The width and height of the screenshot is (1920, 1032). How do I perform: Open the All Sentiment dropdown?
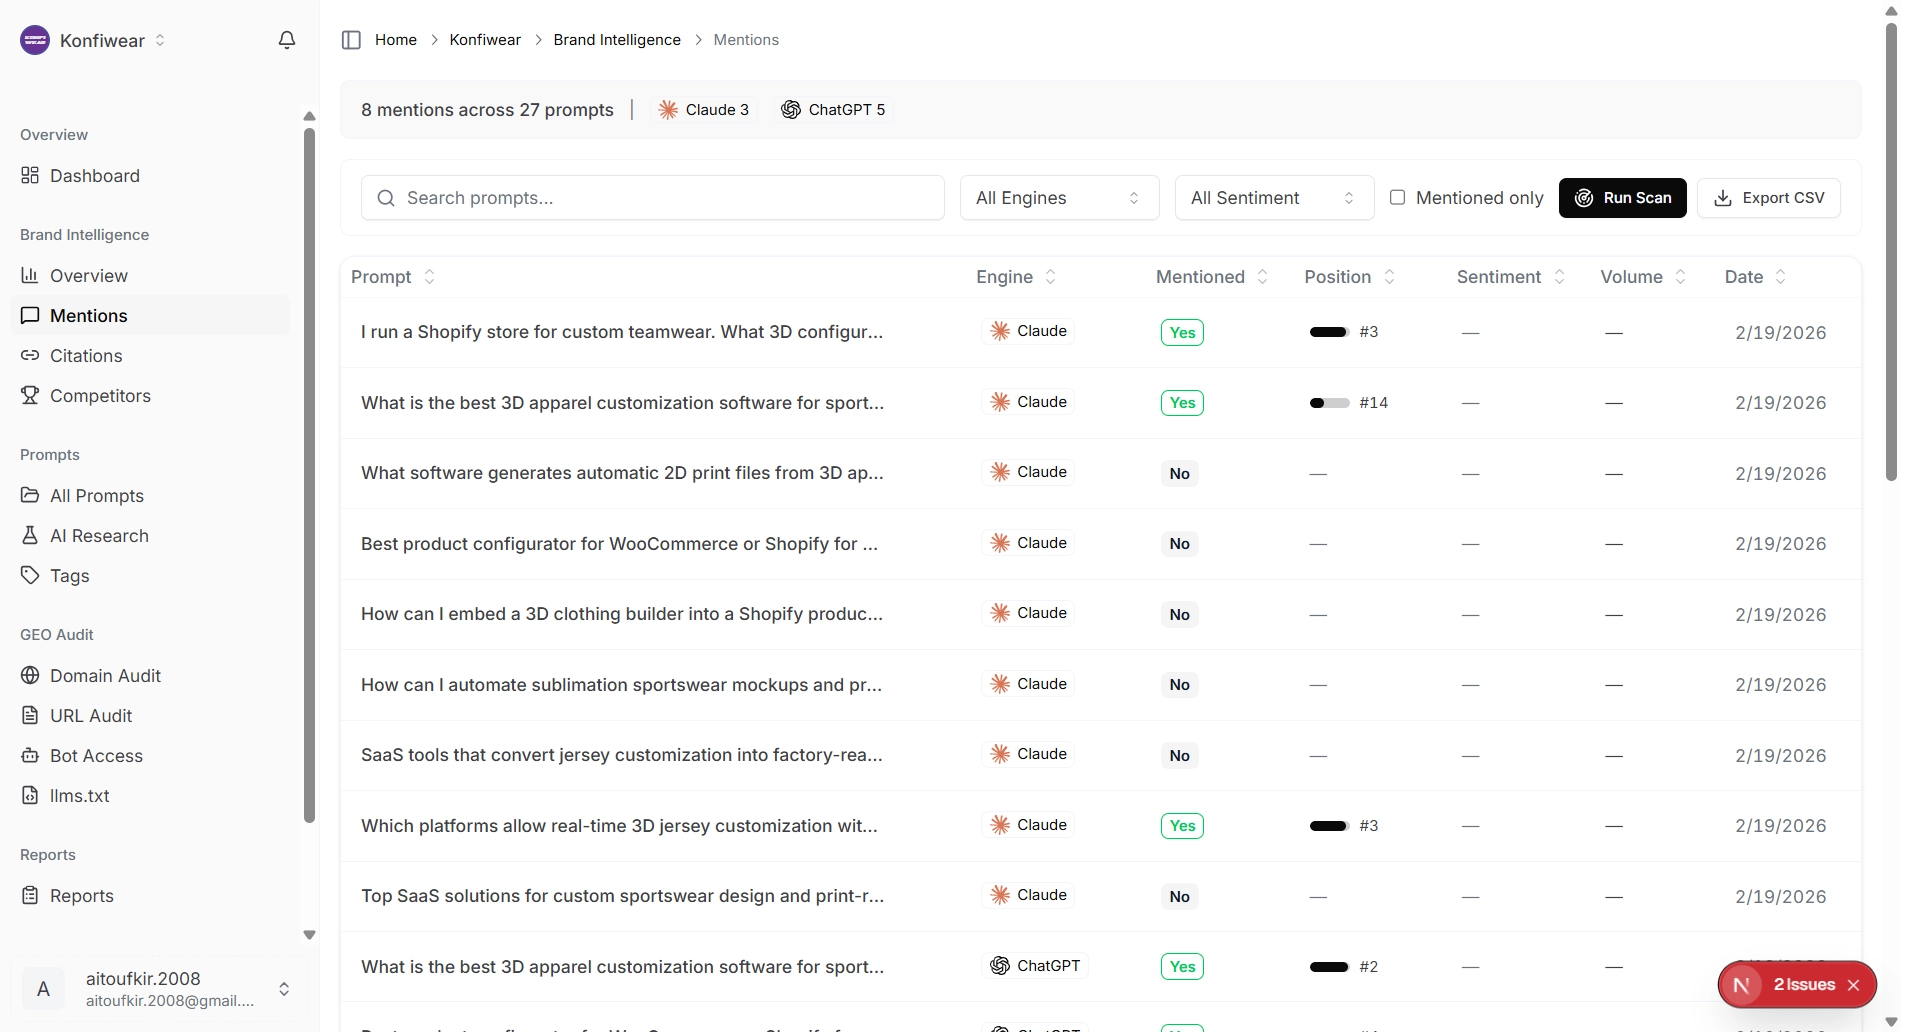1274,198
